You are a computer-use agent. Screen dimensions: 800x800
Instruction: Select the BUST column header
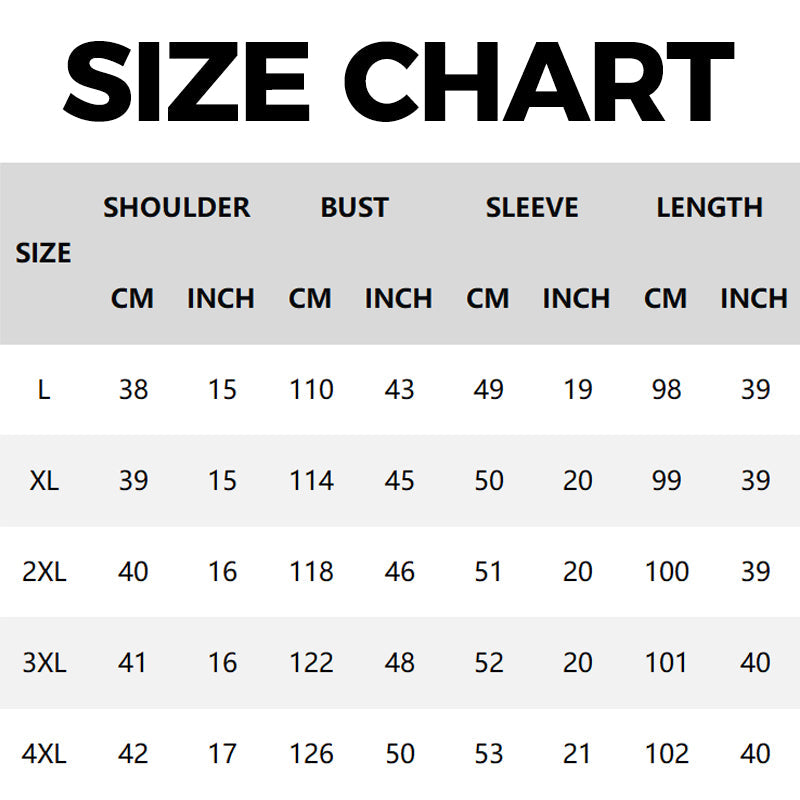[354, 208]
